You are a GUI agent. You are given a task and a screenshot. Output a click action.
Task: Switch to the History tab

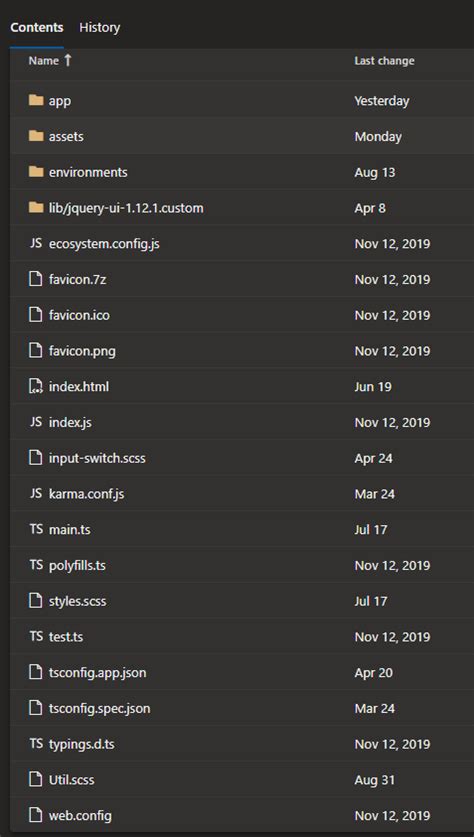[99, 27]
